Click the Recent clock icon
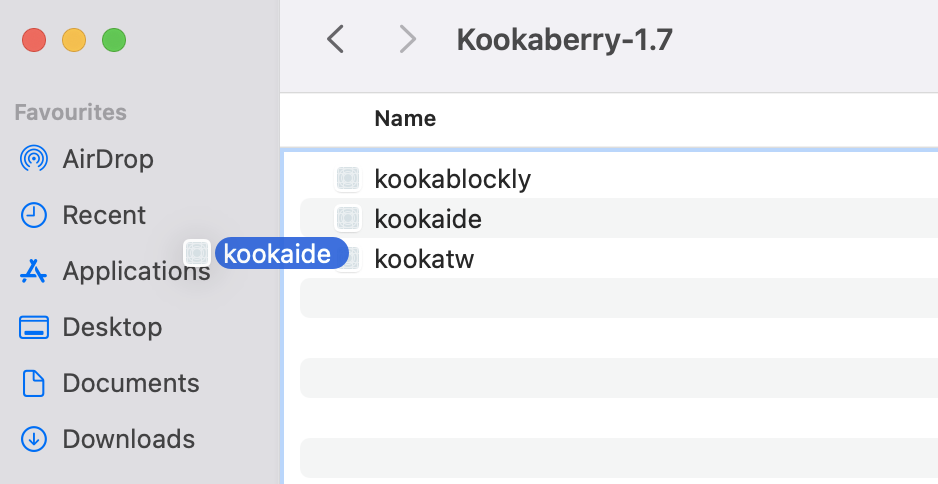 coord(34,215)
